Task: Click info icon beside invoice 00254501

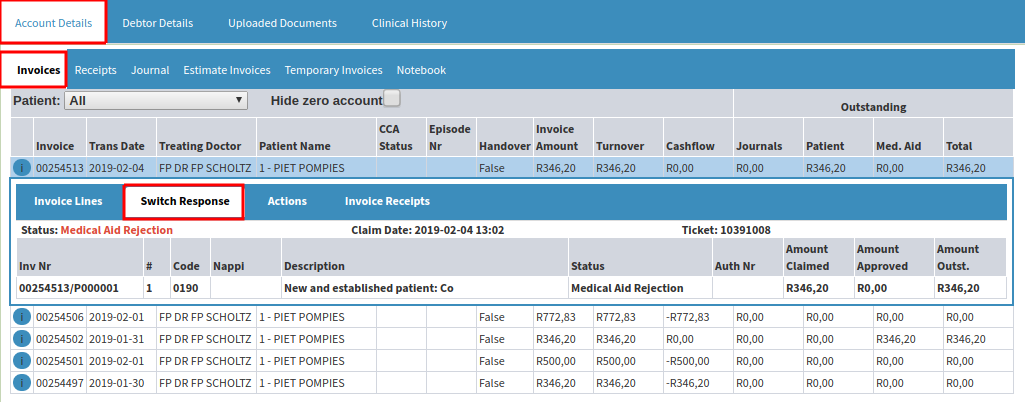Action: click(x=22, y=361)
